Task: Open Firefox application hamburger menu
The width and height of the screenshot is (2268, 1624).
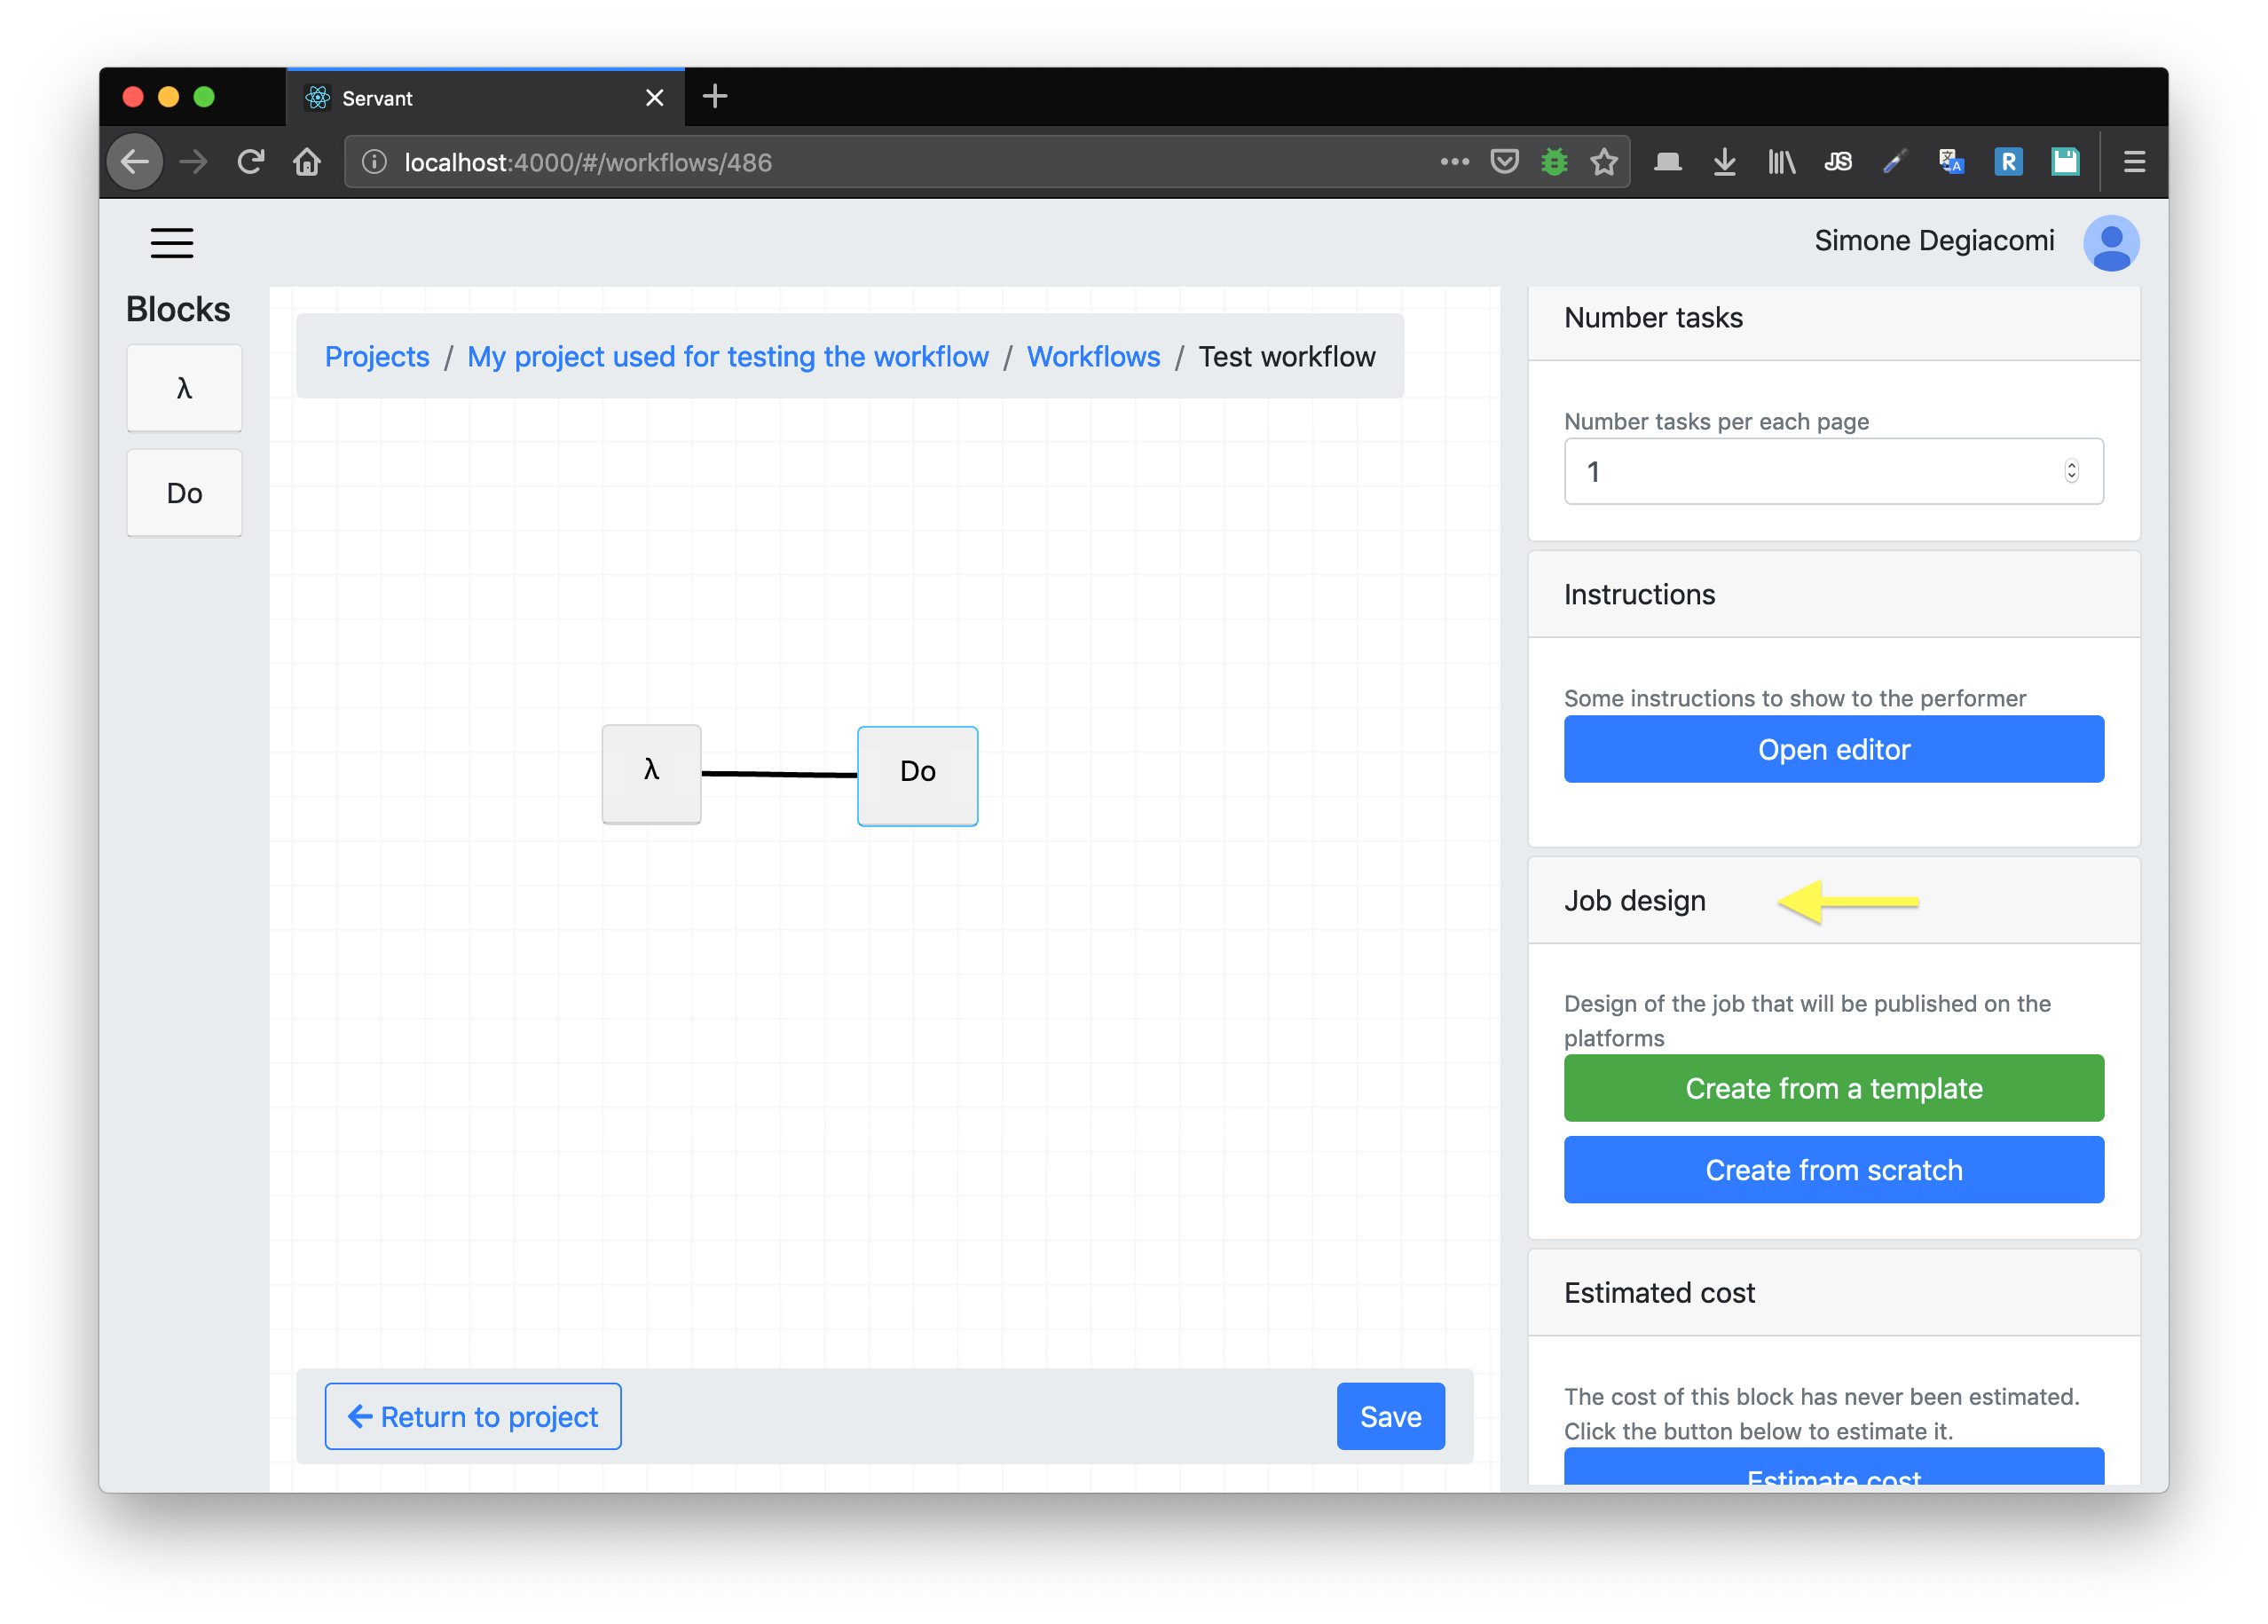Action: click(x=2134, y=162)
